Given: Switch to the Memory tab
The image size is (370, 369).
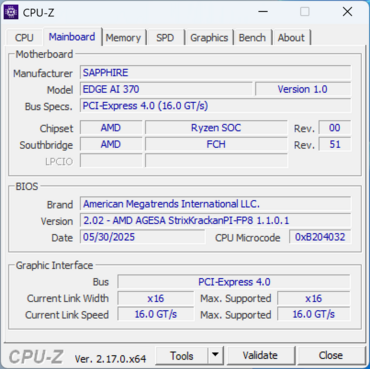Looking at the screenshot, I should point(123,38).
